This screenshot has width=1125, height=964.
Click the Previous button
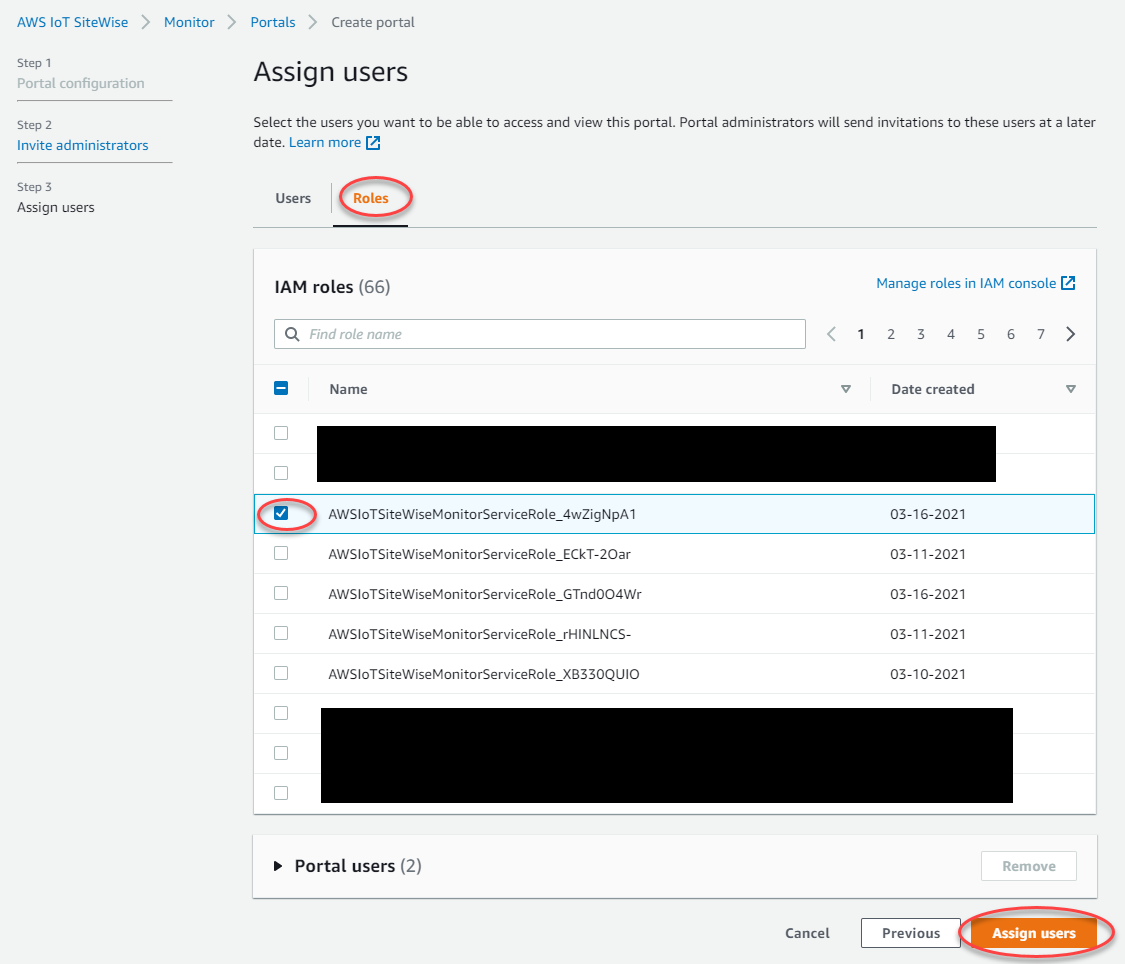(x=910, y=932)
